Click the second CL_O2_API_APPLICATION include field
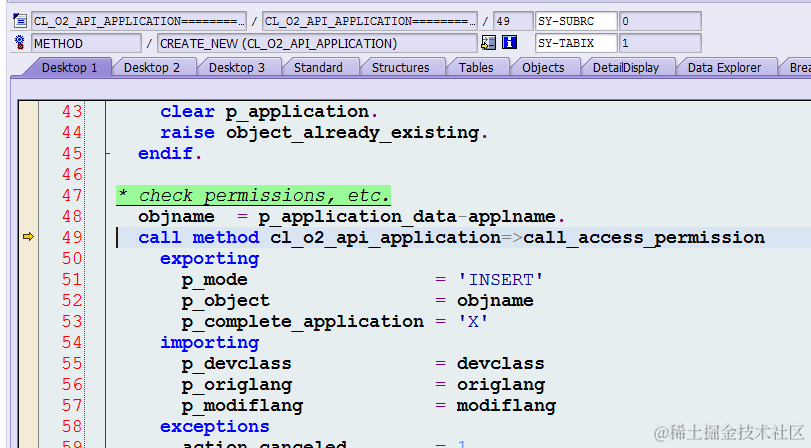Viewport: 811px width, 448px height. click(369, 21)
